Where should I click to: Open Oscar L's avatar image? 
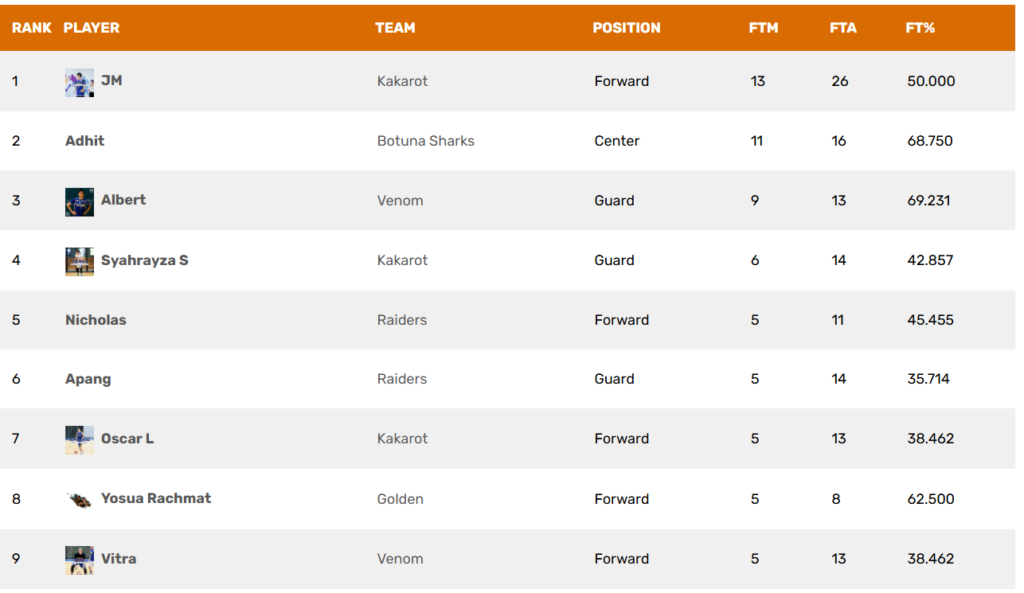[x=79, y=440]
